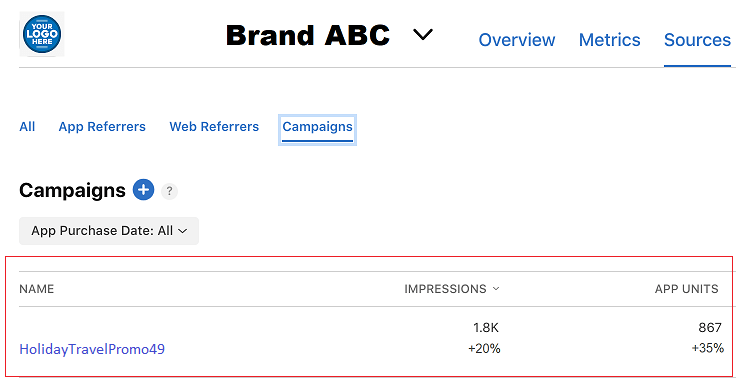Open the Metrics tab
The height and width of the screenshot is (389, 736).
(609, 40)
